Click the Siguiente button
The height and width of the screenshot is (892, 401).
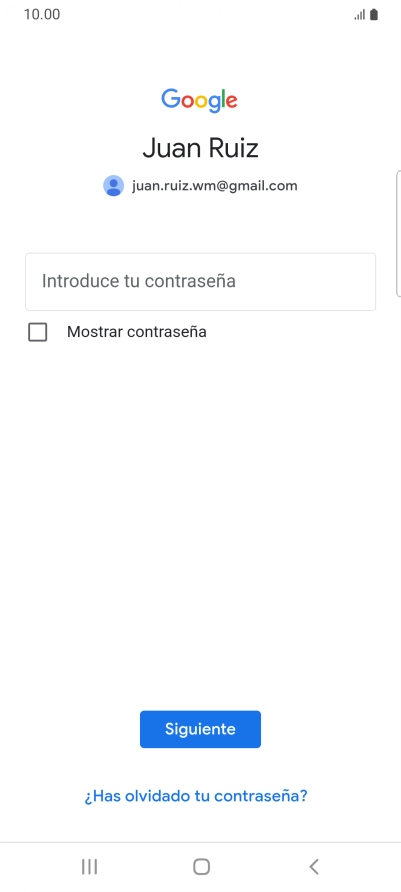200,729
